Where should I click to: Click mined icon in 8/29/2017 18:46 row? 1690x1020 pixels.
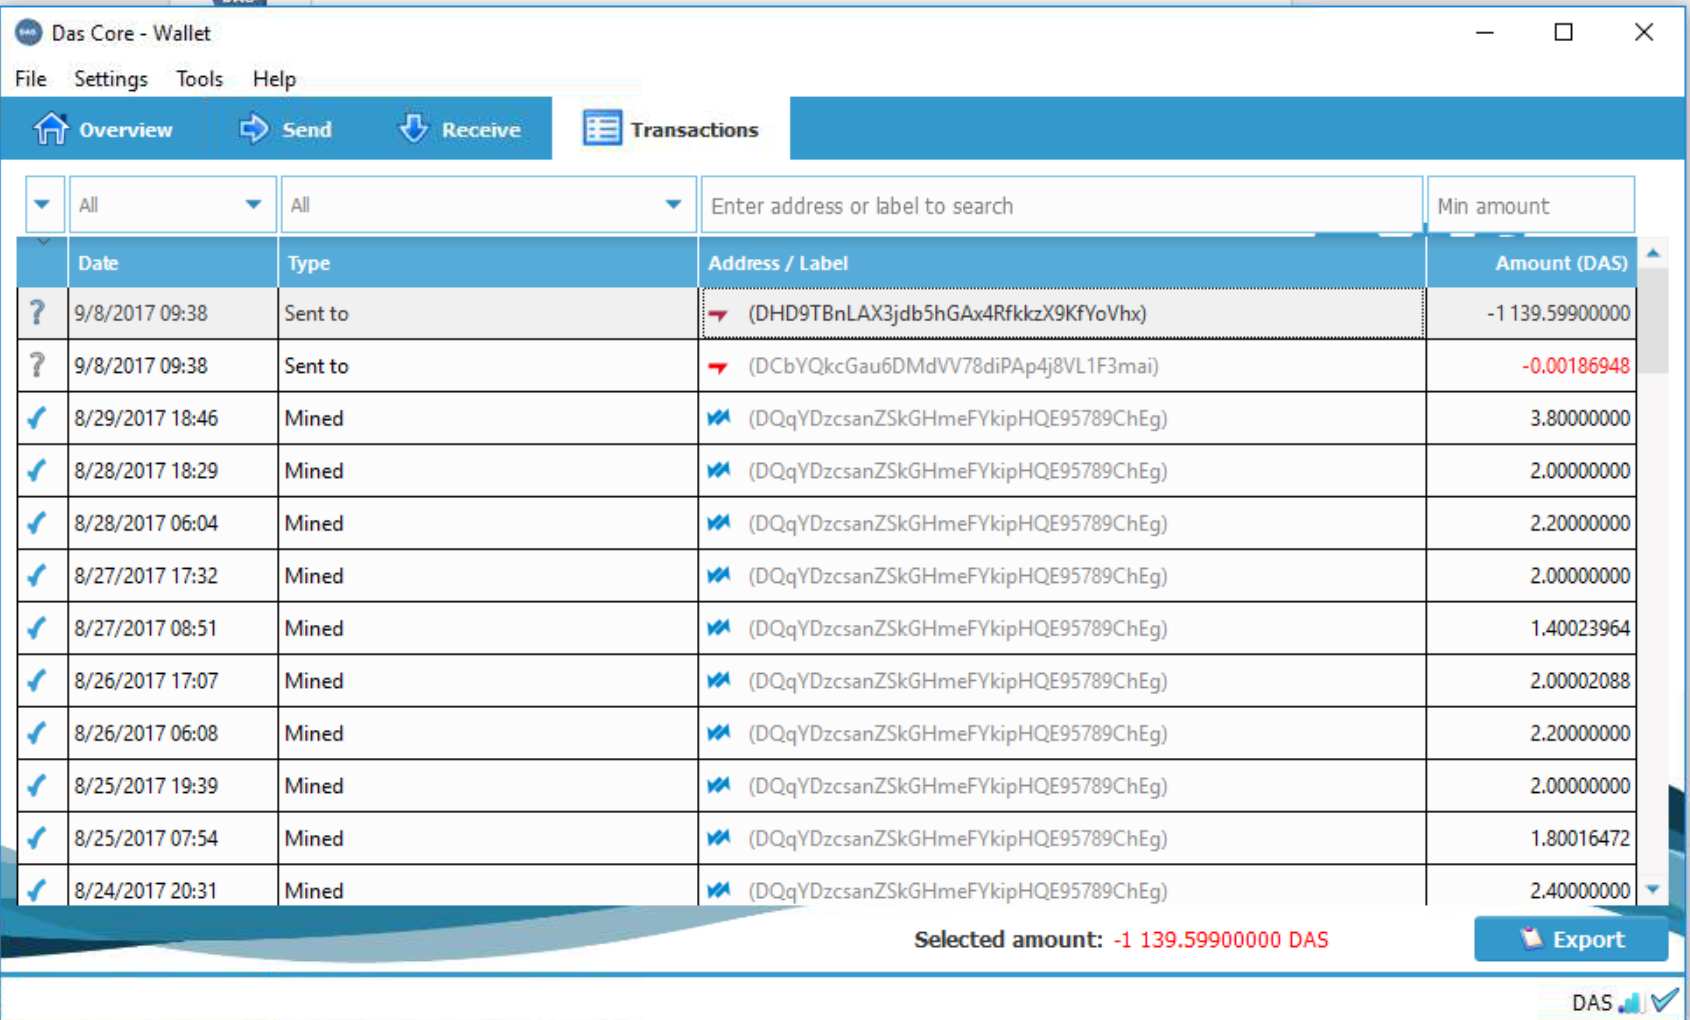click(x=719, y=418)
